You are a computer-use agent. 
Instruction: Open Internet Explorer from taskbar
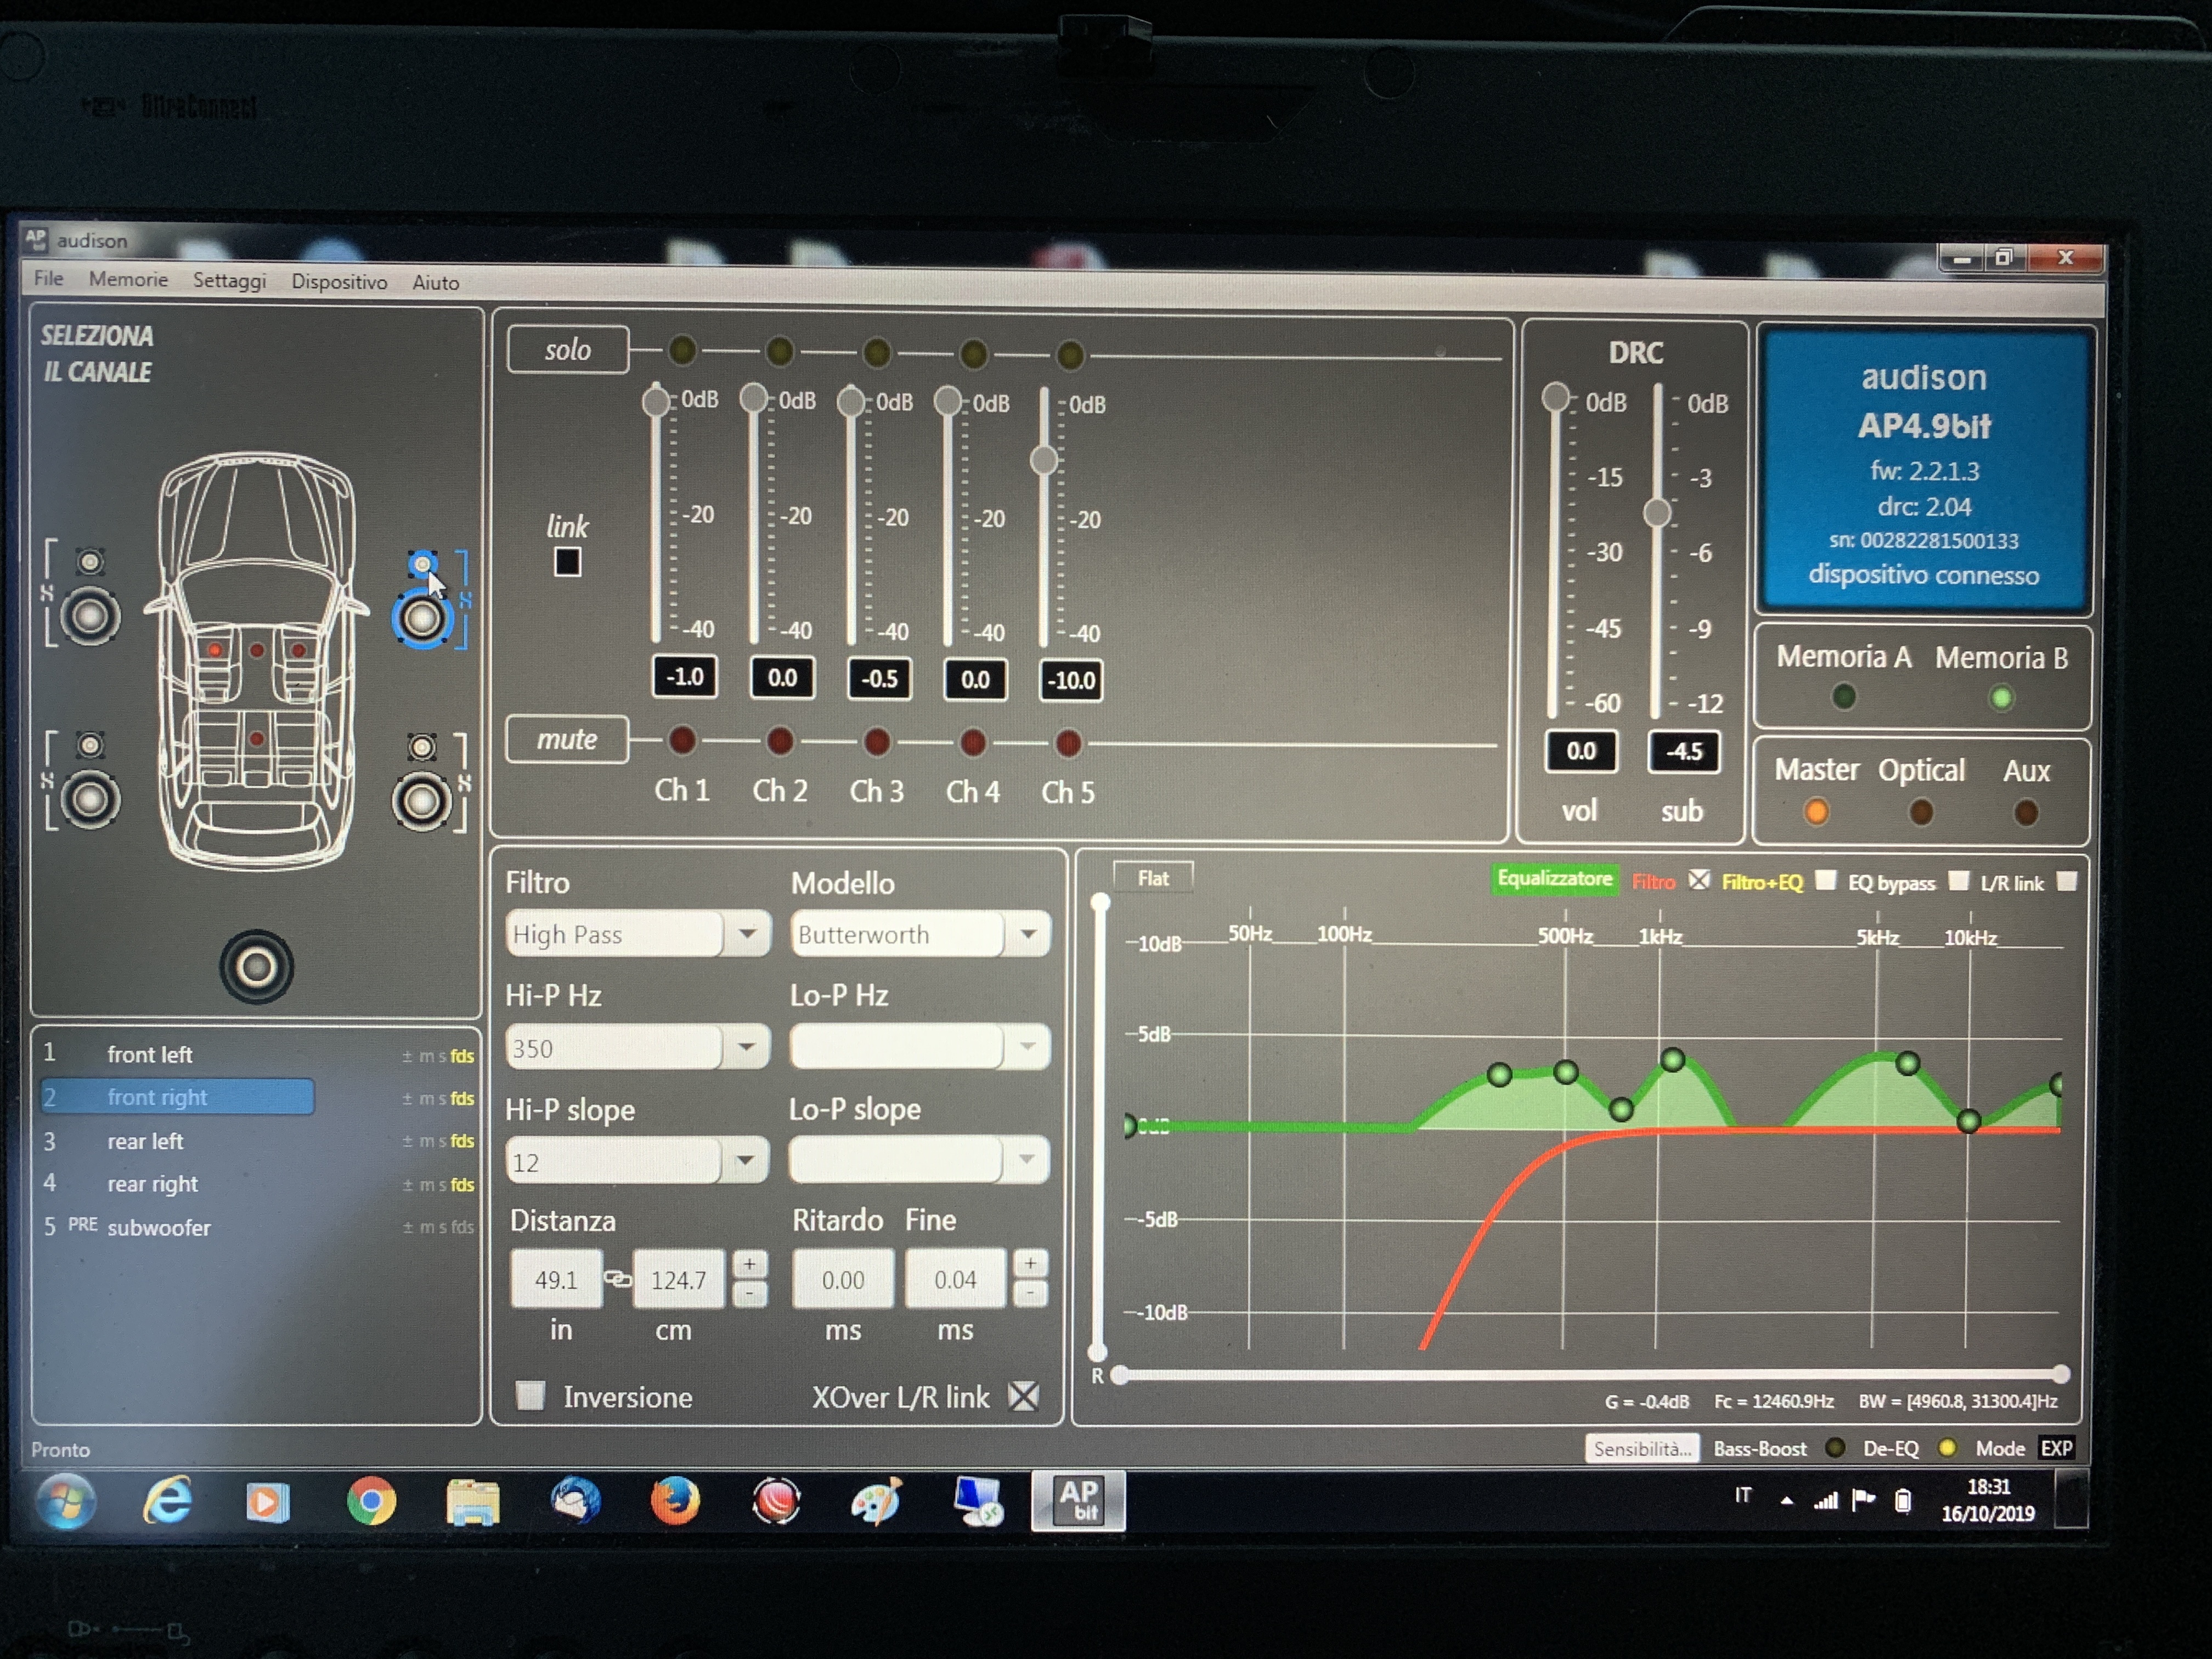[167, 1500]
